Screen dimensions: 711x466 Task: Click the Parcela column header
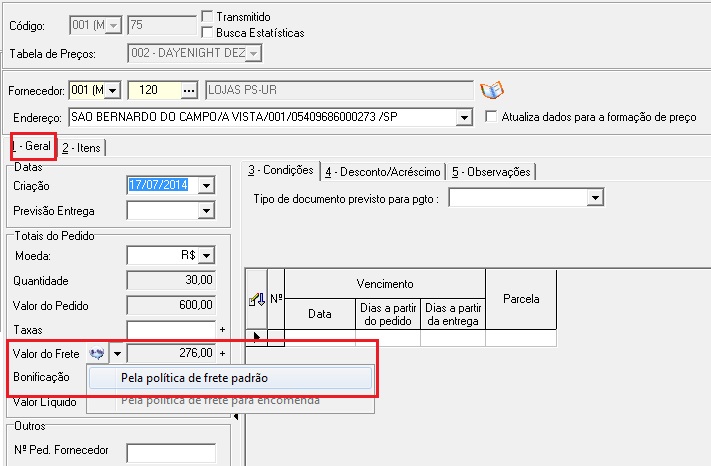tap(521, 299)
